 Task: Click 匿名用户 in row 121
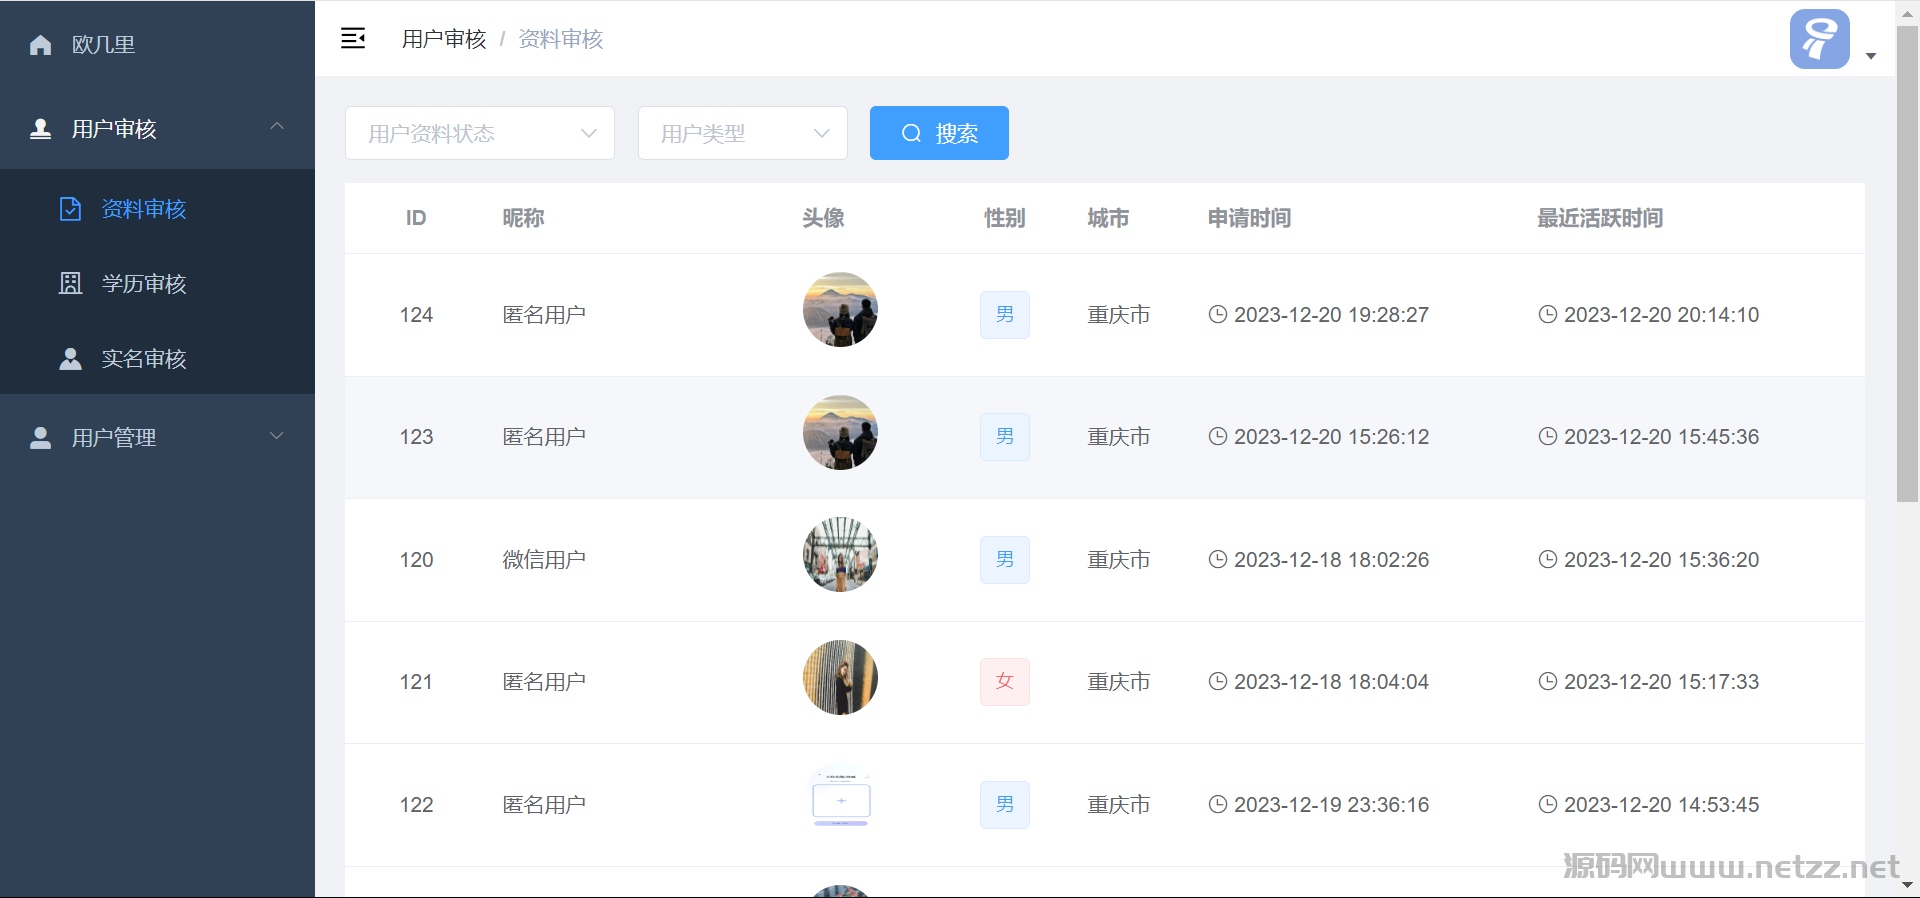click(544, 682)
